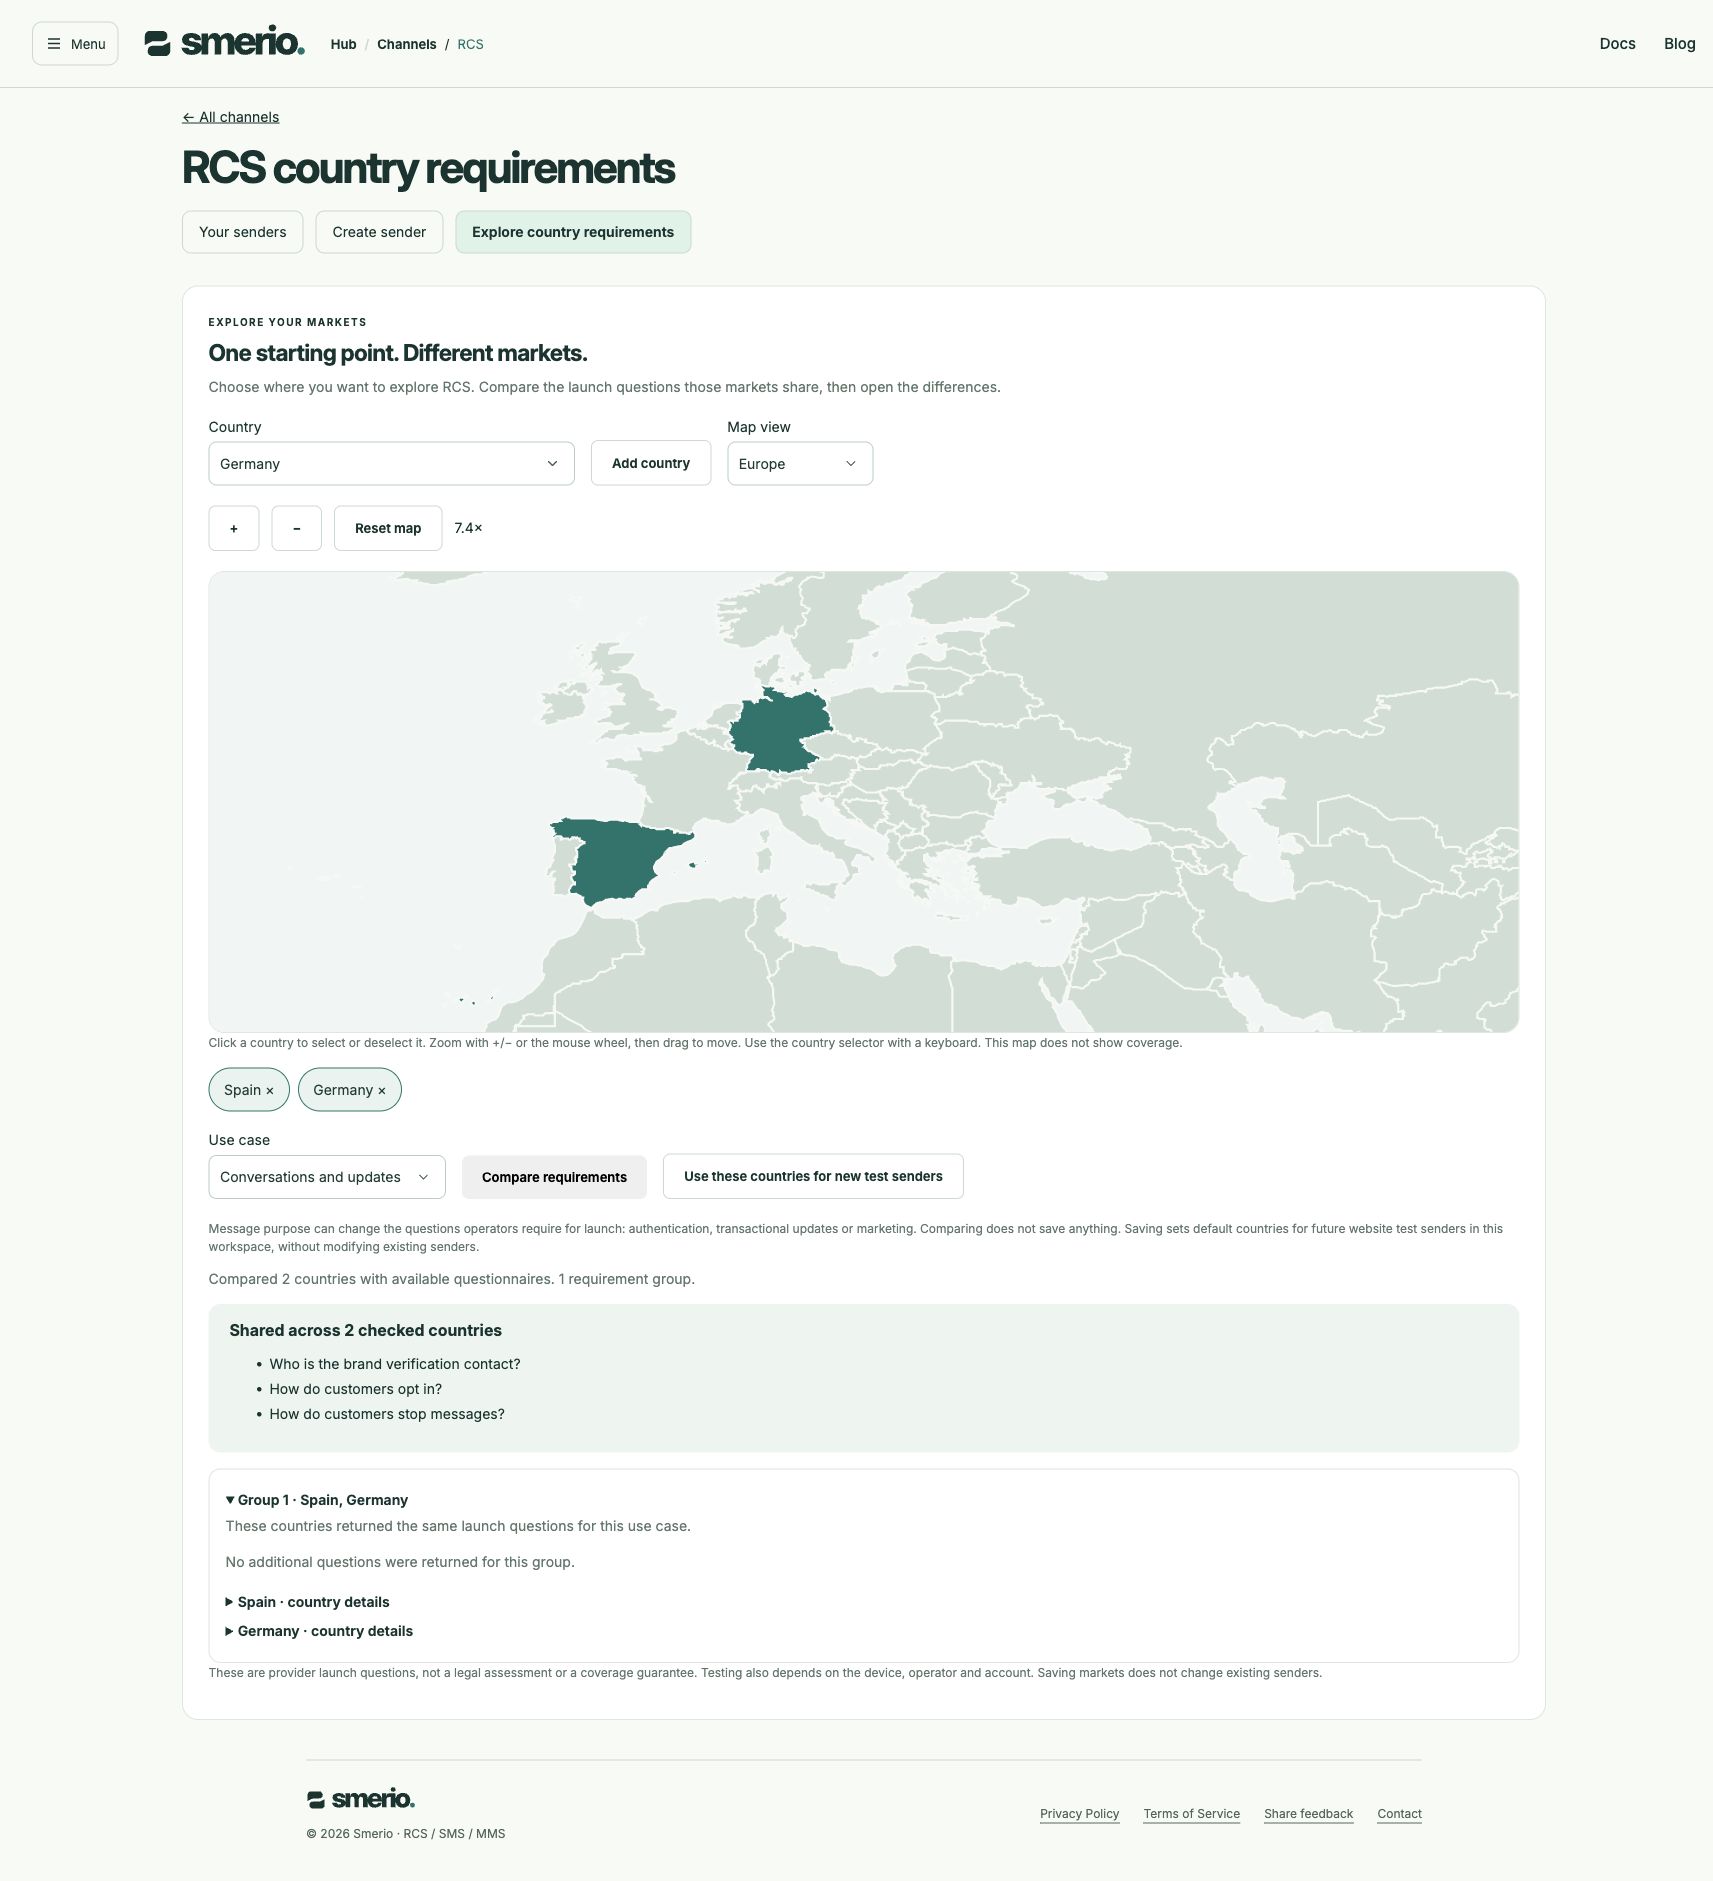
Task: Select the RCS breadcrumb item
Action: pos(470,44)
